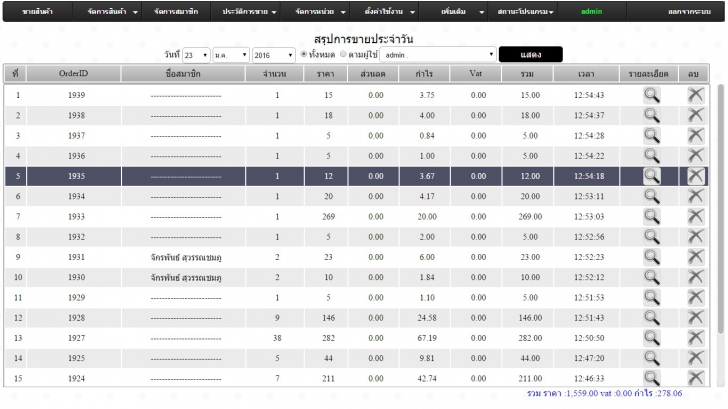Open the จัดการสมาชิก menu item
728x409 pixels.
pyautogui.click(x=176, y=12)
